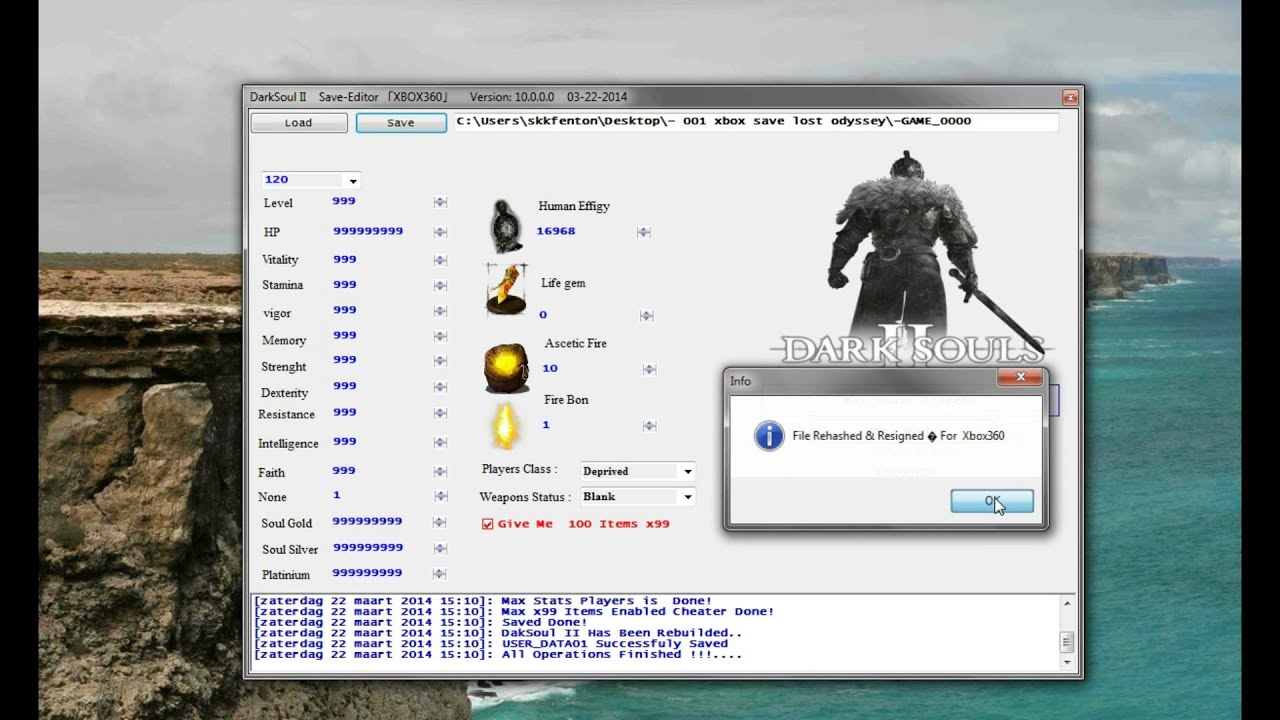Click the Human Effigy value 16968

point(556,231)
